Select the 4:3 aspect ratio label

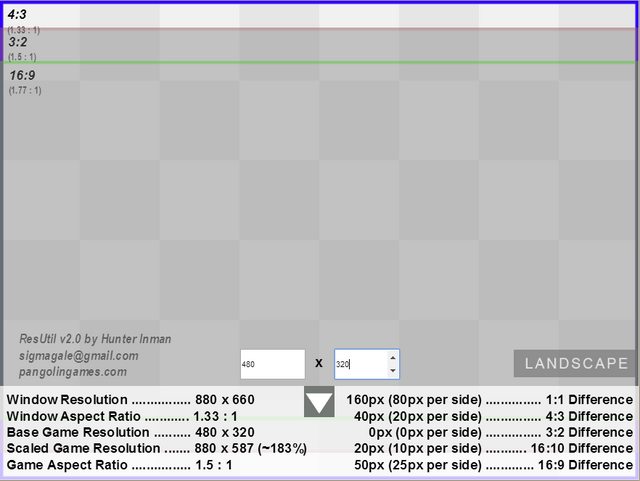click(18, 15)
